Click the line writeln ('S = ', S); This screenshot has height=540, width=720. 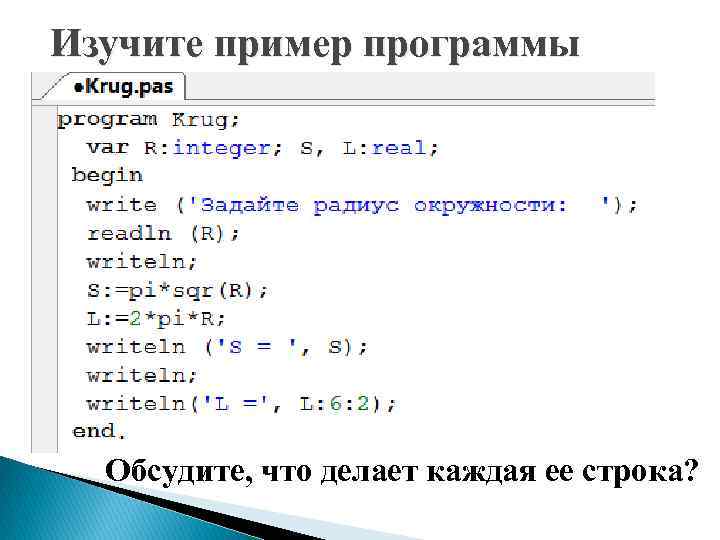pyautogui.click(x=227, y=347)
